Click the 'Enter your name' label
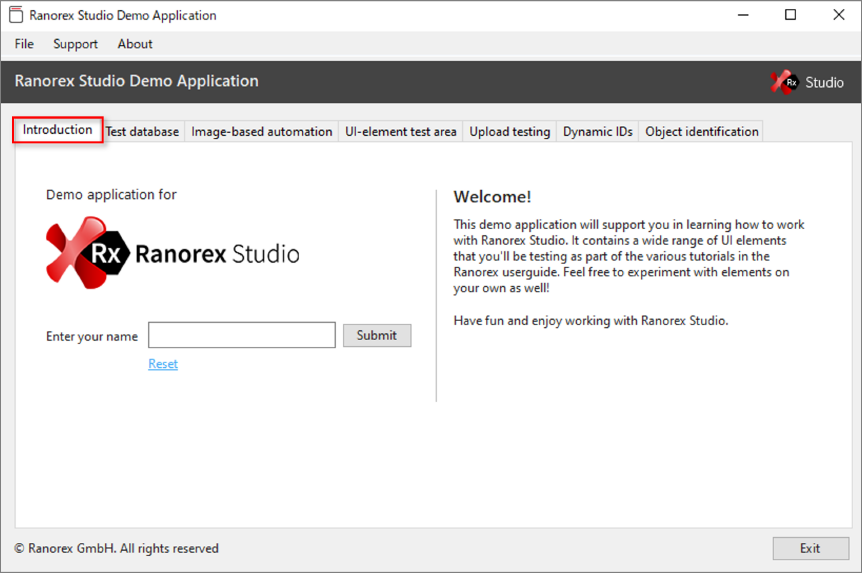 (x=92, y=337)
